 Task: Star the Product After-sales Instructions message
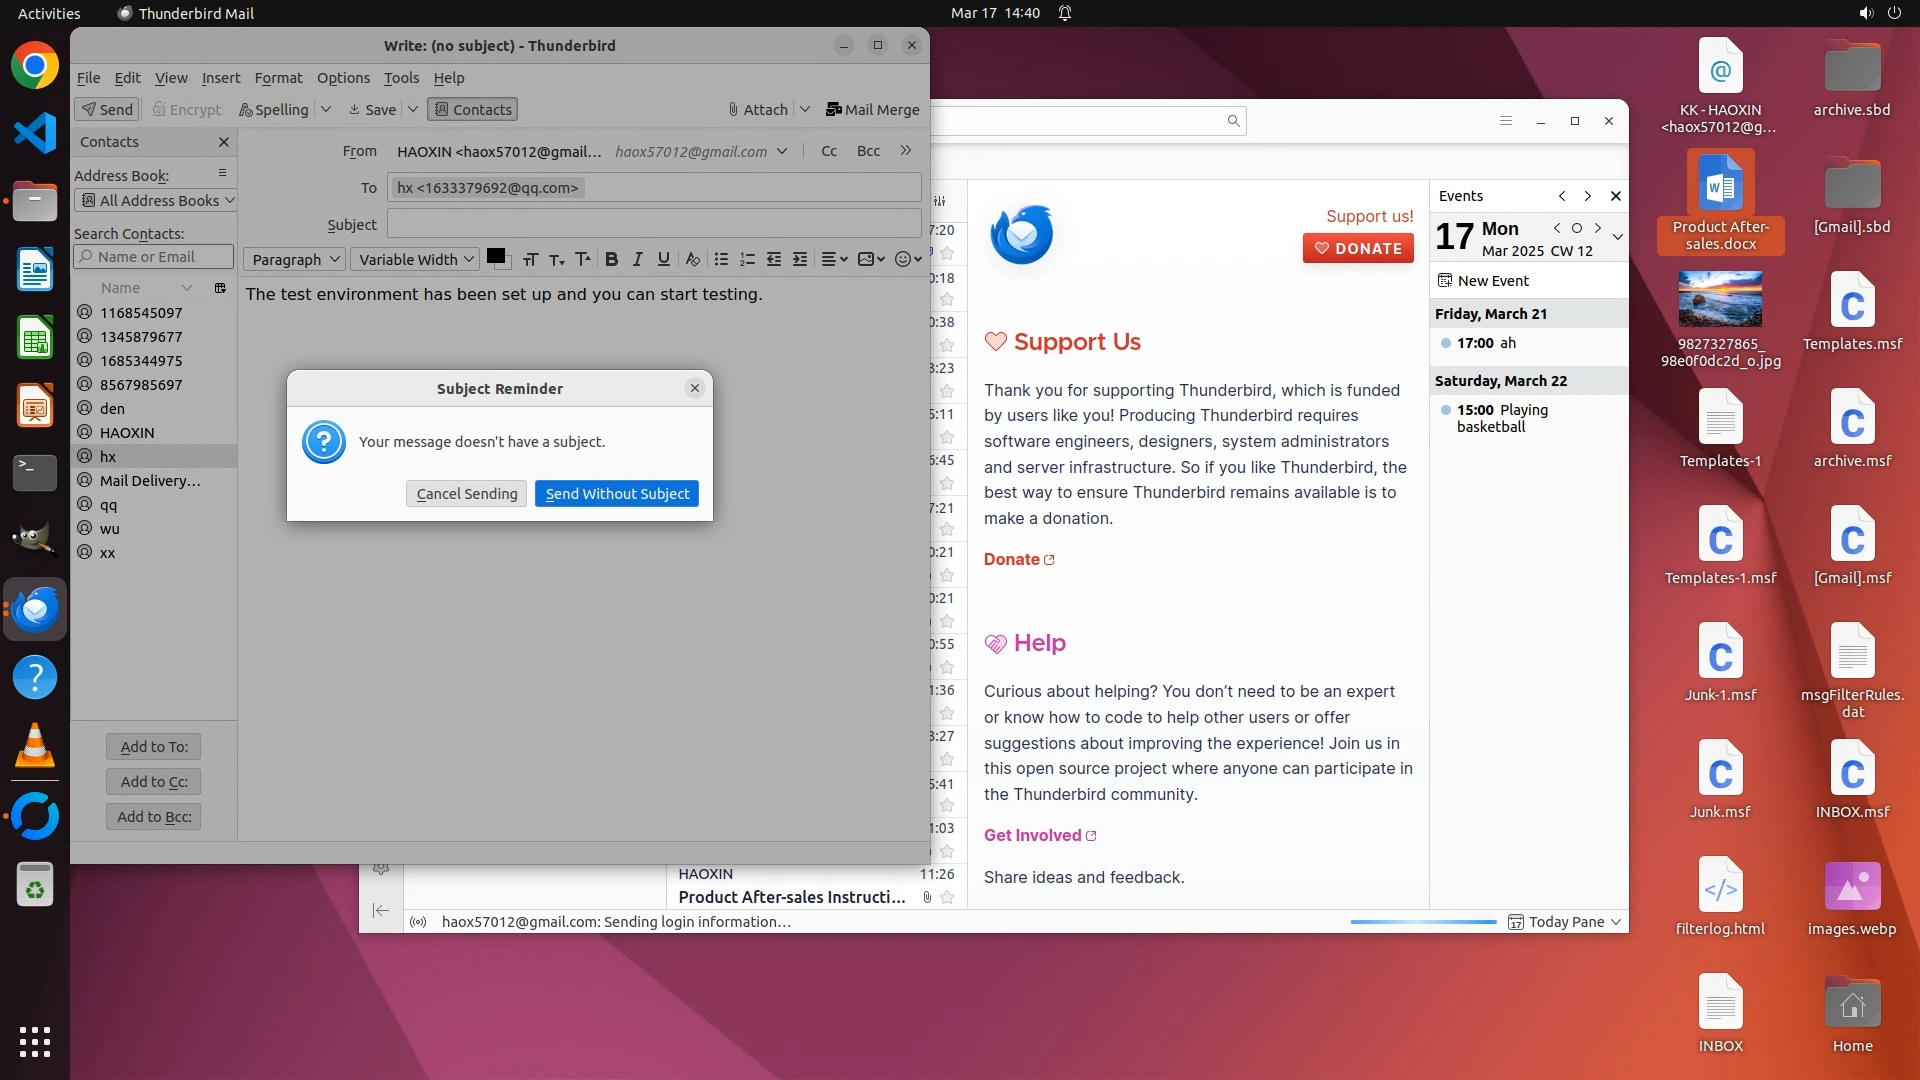947,898
